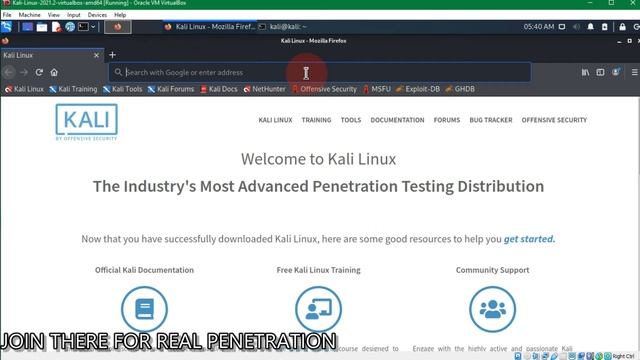
Task: Select the Firefox workspace button in panel
Action: [x=118, y=27]
